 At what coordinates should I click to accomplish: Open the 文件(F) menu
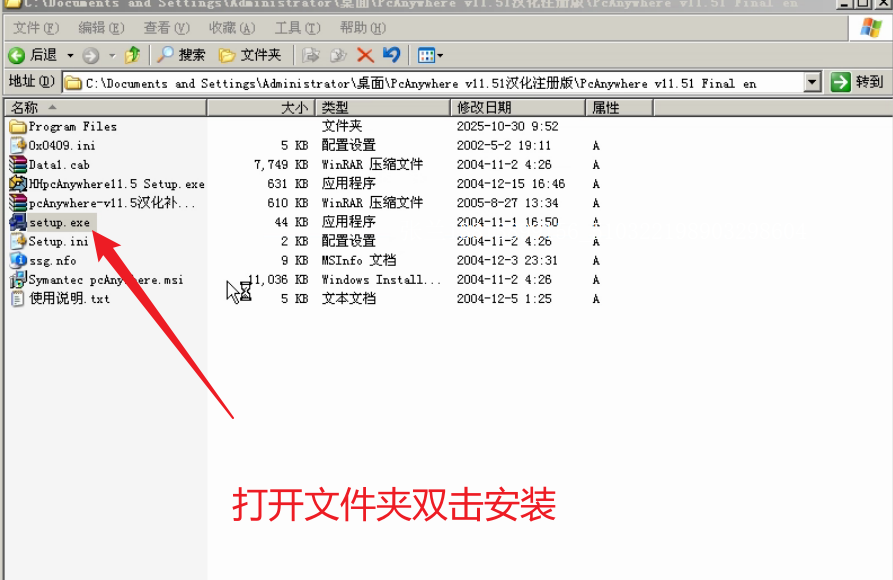36,27
